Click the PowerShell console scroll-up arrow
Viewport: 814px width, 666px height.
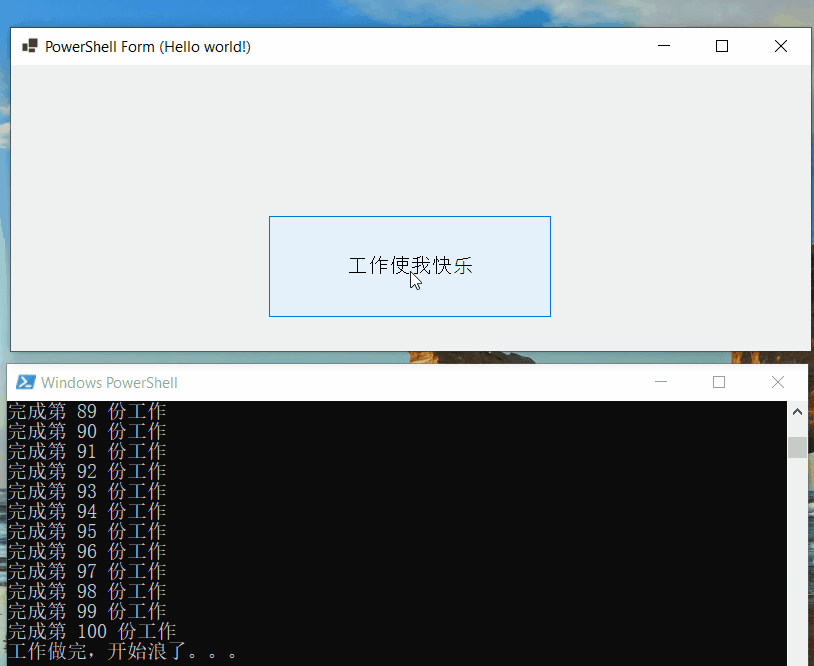click(797, 412)
